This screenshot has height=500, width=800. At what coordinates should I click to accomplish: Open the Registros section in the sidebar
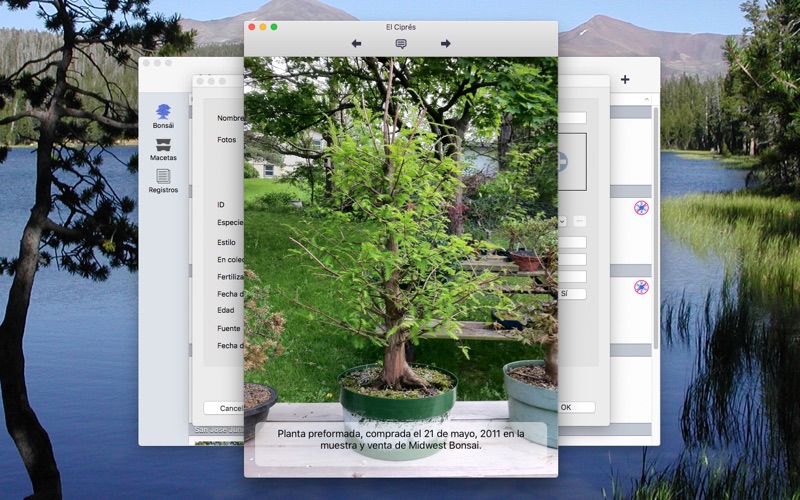pos(163,181)
